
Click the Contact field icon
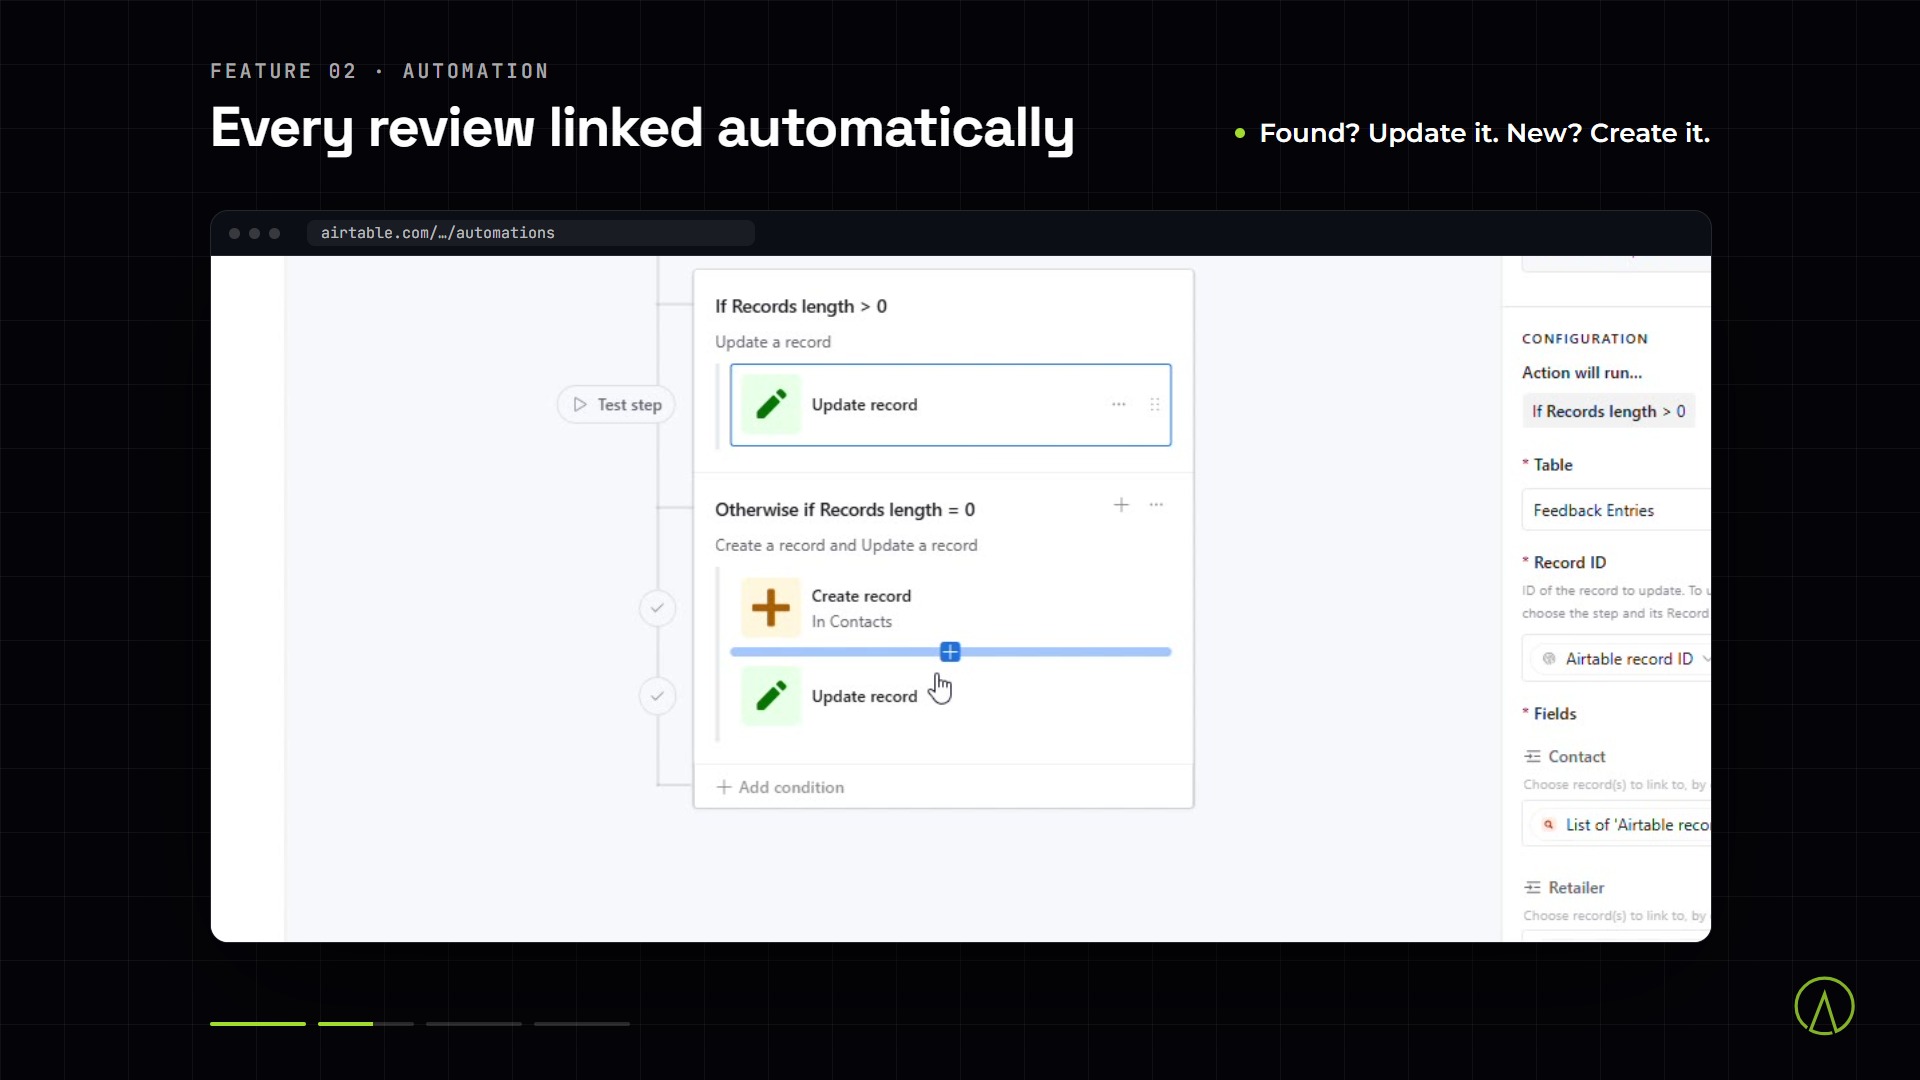pyautogui.click(x=1532, y=757)
